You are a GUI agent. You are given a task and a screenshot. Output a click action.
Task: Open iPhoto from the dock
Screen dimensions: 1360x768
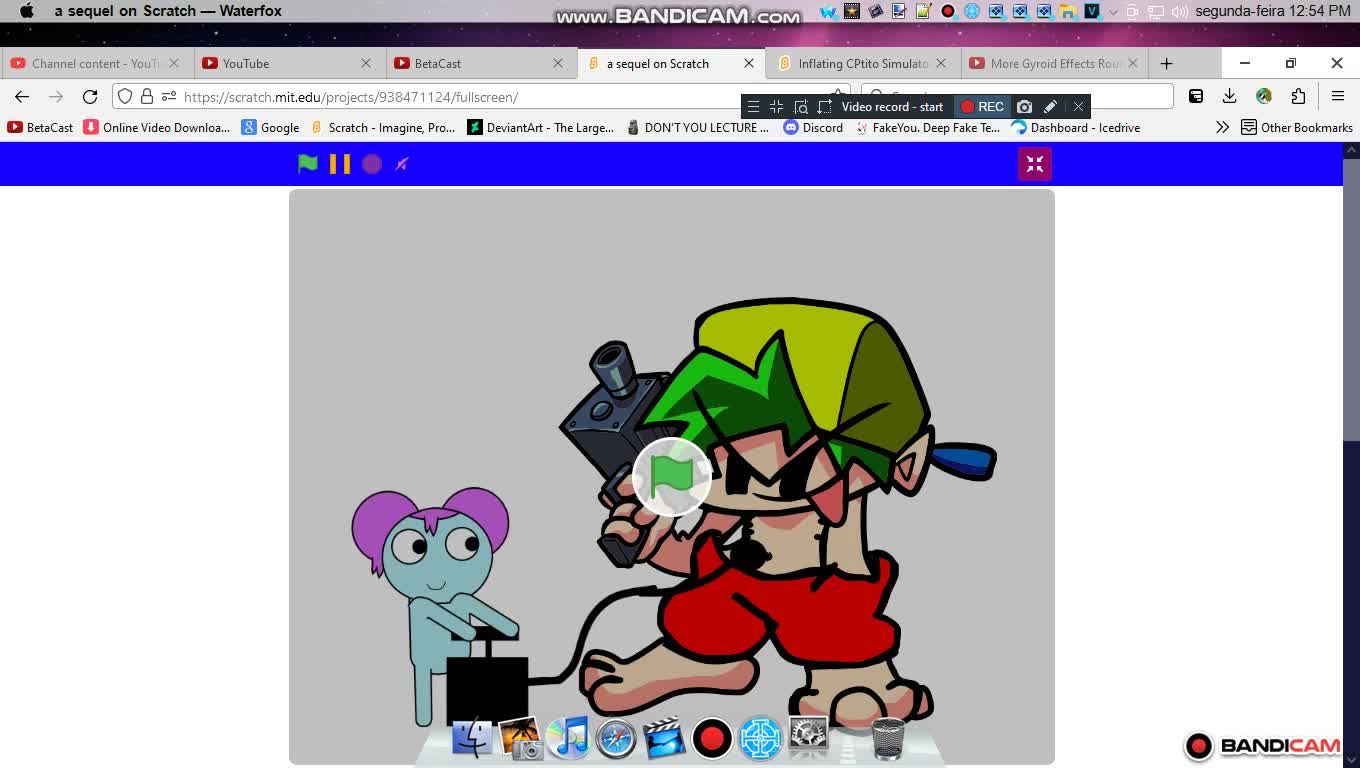pyautogui.click(x=520, y=739)
